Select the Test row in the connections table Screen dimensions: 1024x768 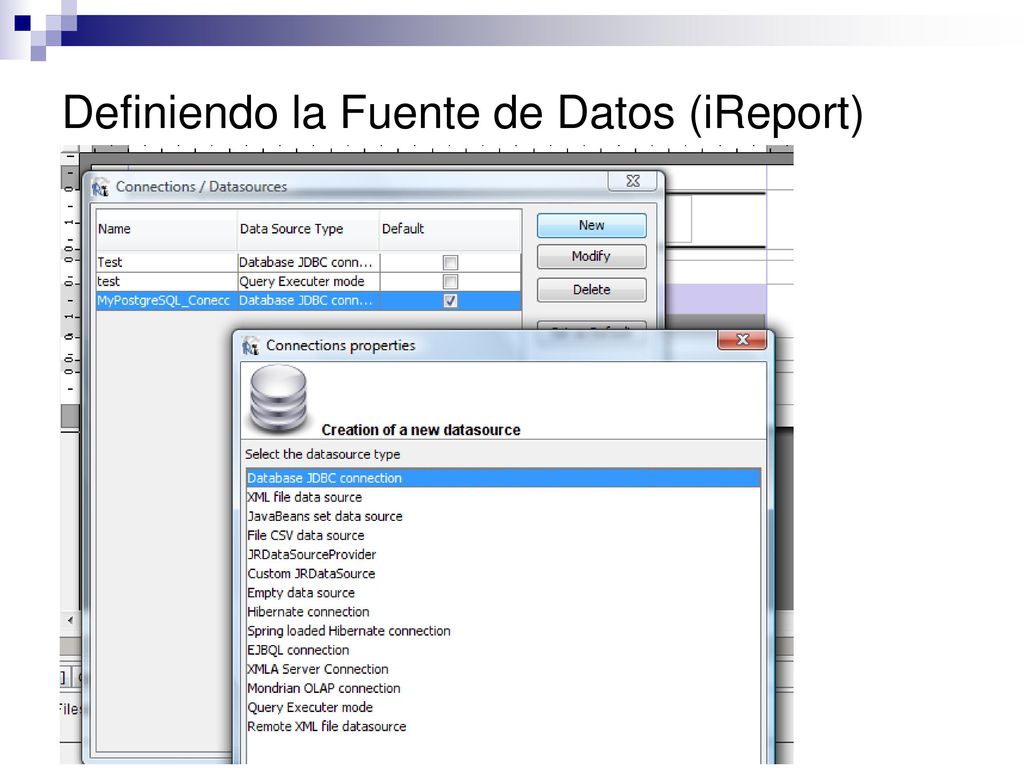click(x=308, y=263)
